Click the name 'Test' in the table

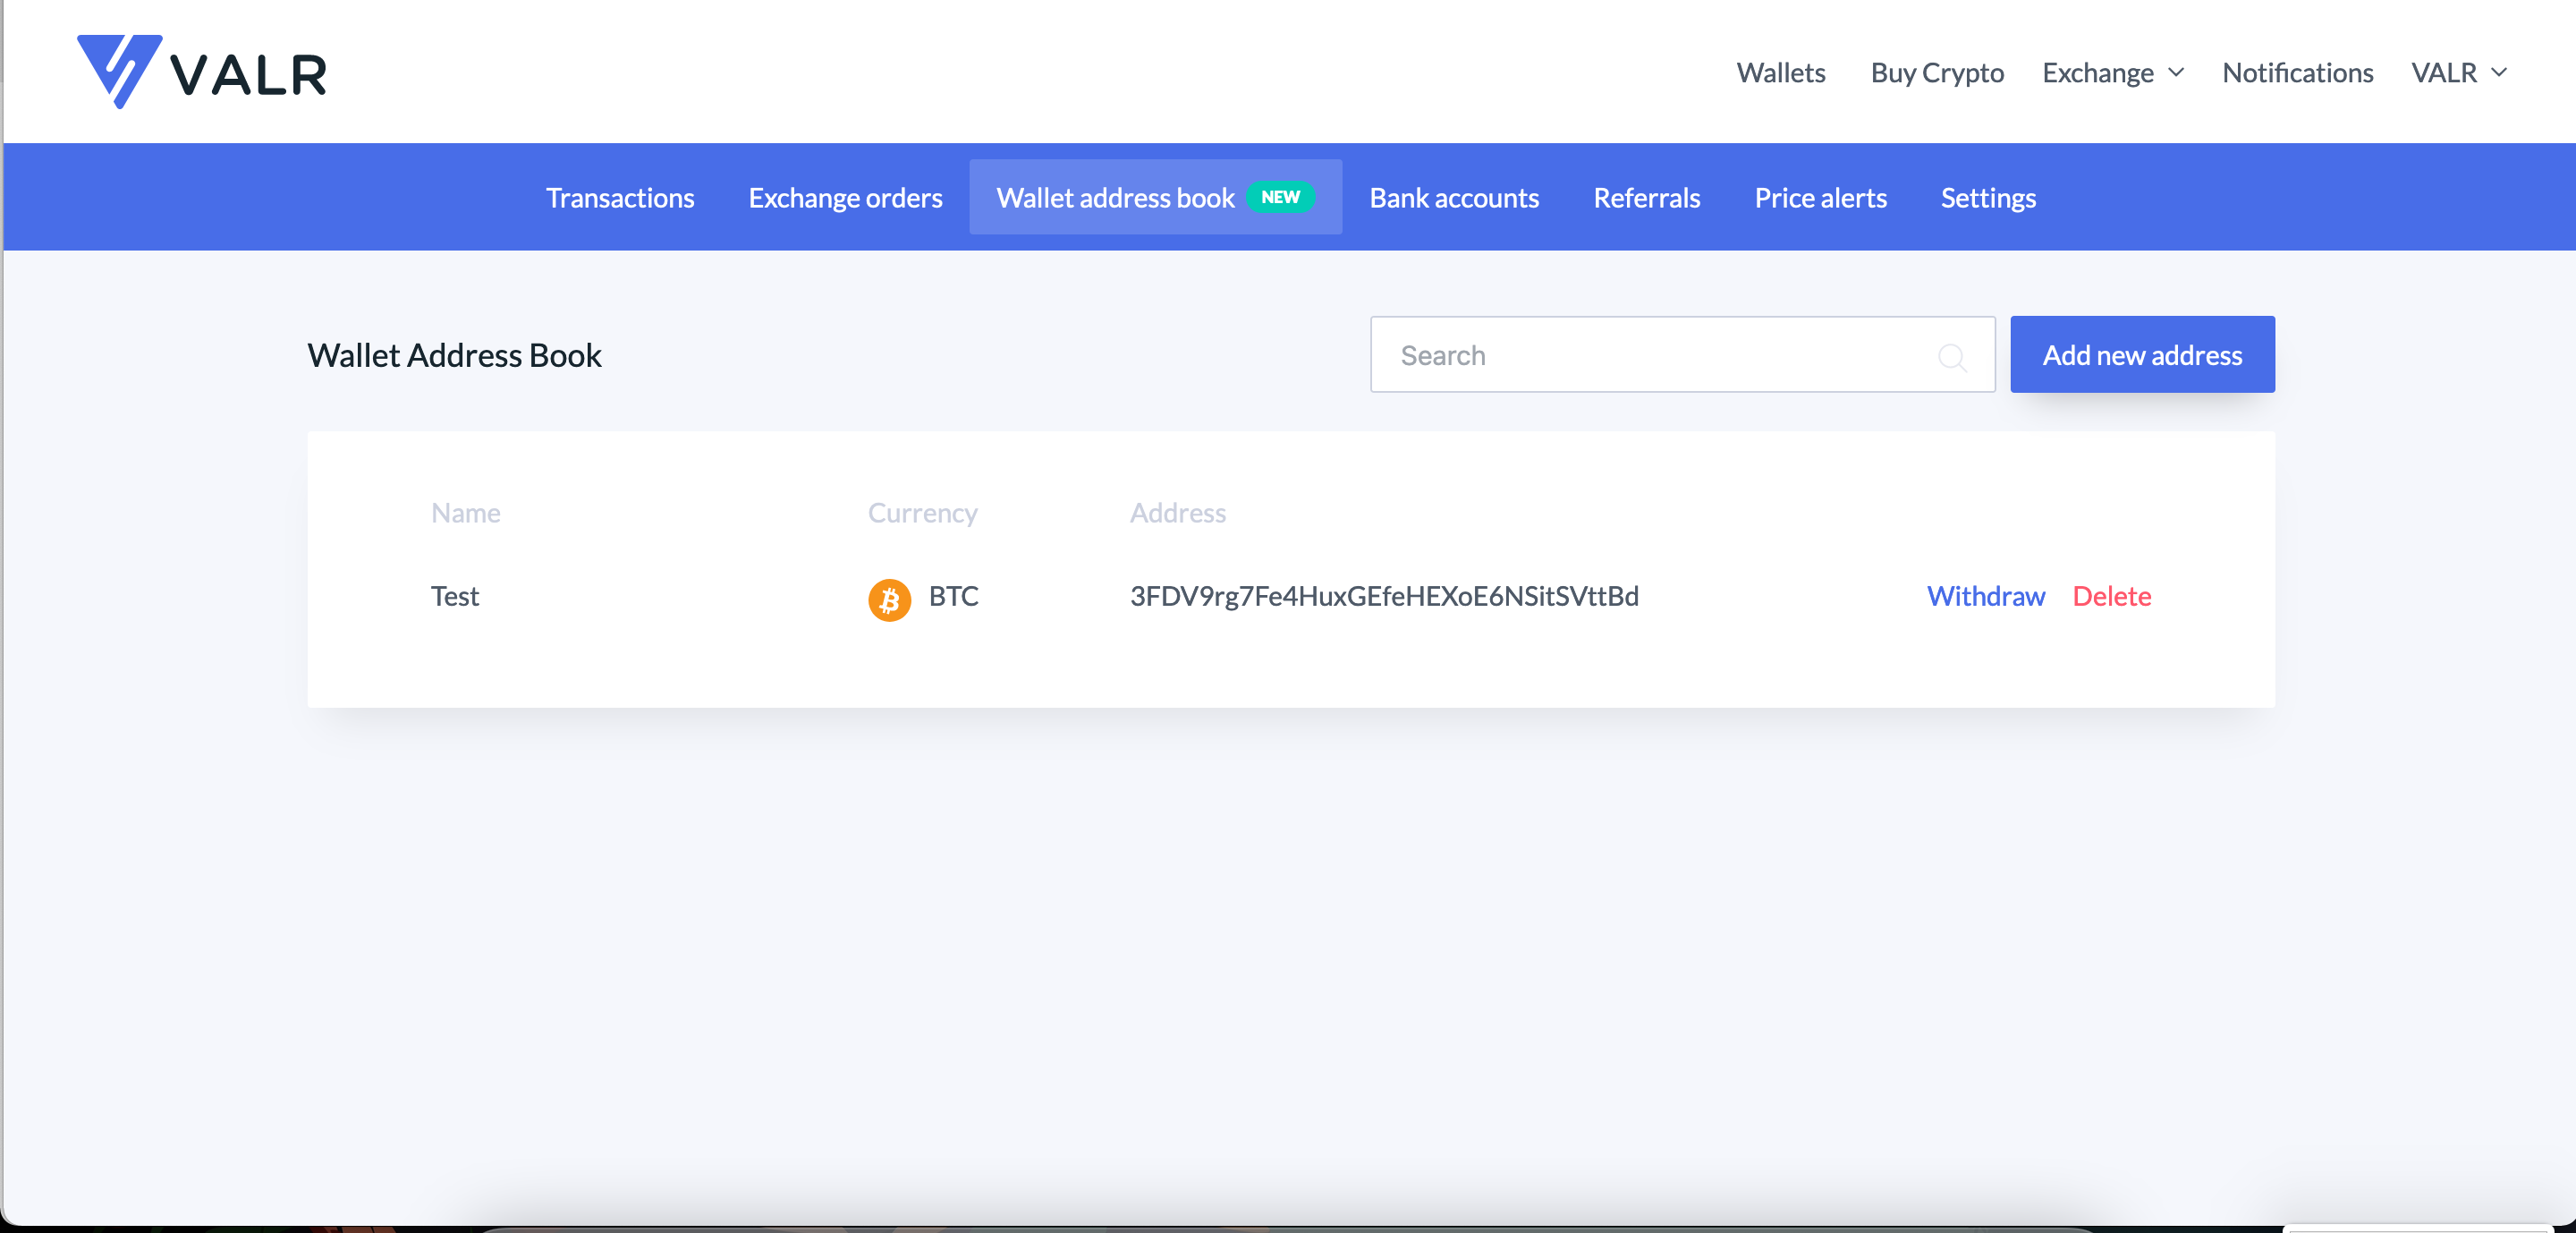[x=455, y=596]
